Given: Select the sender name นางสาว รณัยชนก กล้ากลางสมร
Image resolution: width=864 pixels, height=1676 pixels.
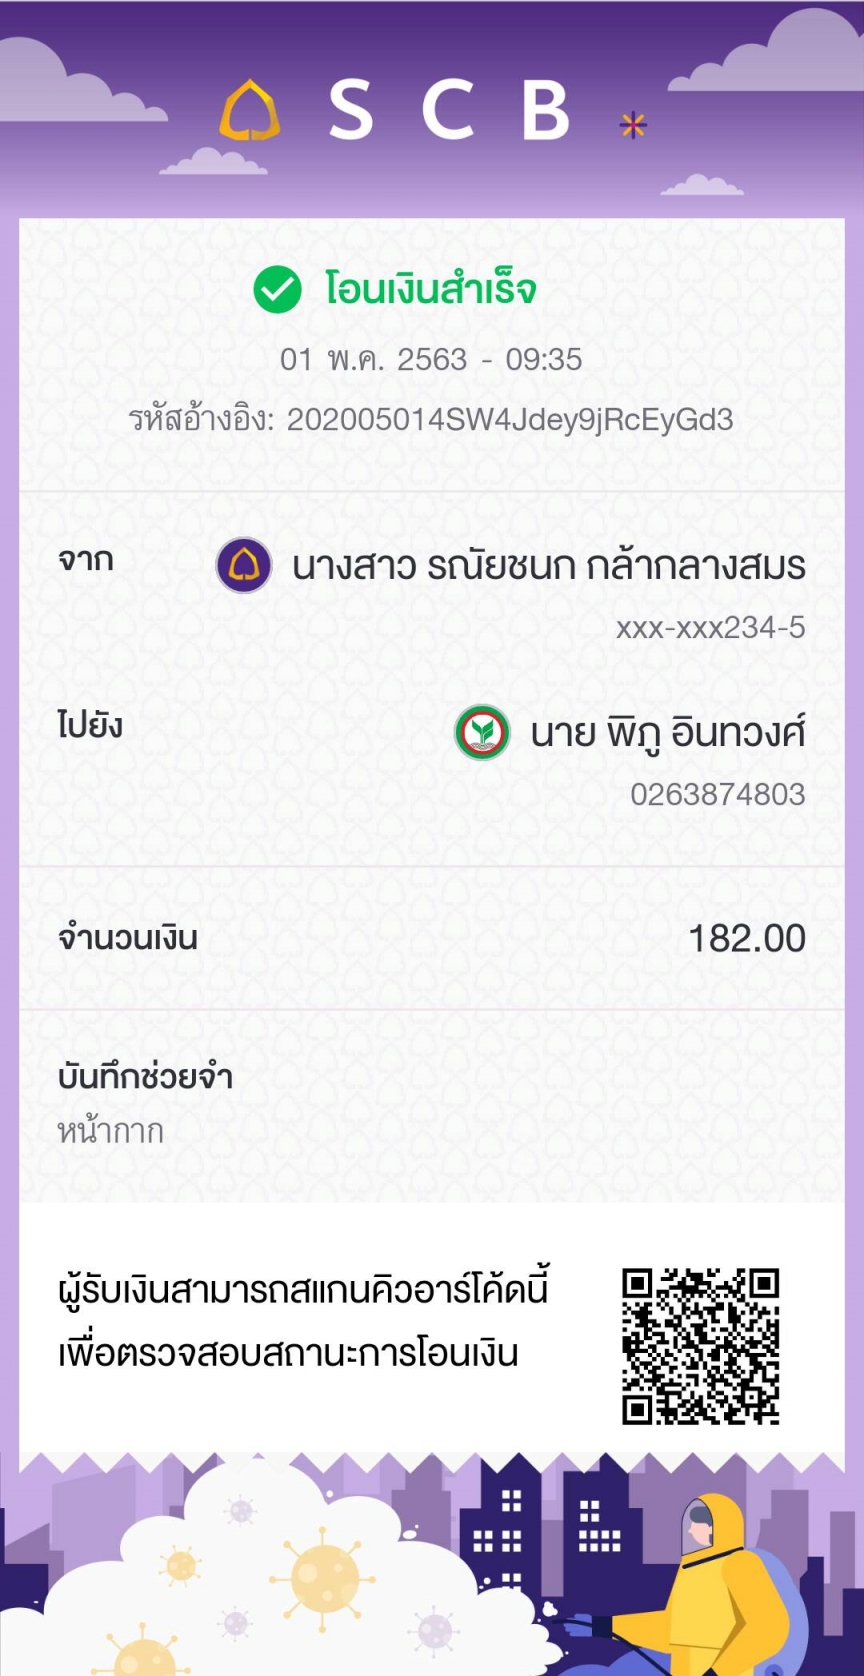Looking at the screenshot, I should pyautogui.click(x=548, y=567).
